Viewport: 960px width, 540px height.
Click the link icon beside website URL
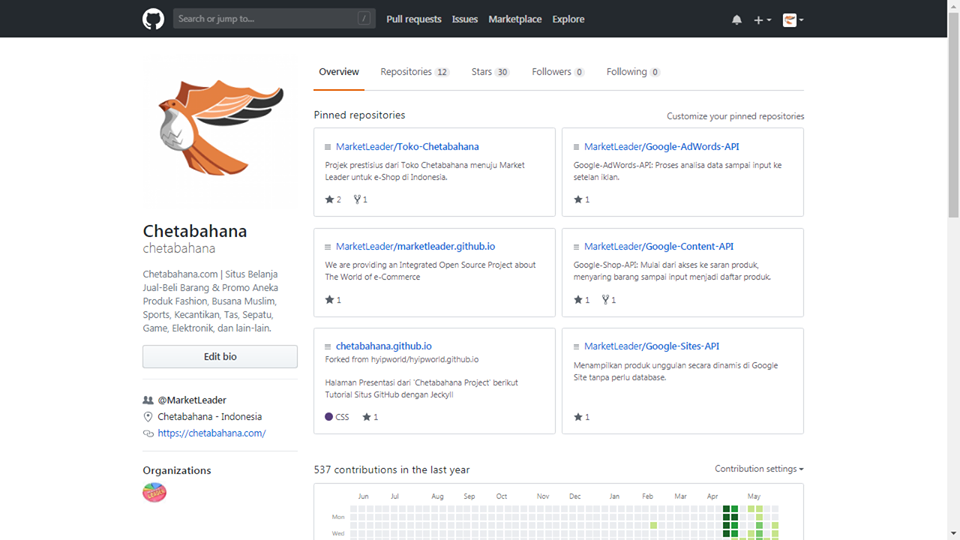pyautogui.click(x=148, y=433)
